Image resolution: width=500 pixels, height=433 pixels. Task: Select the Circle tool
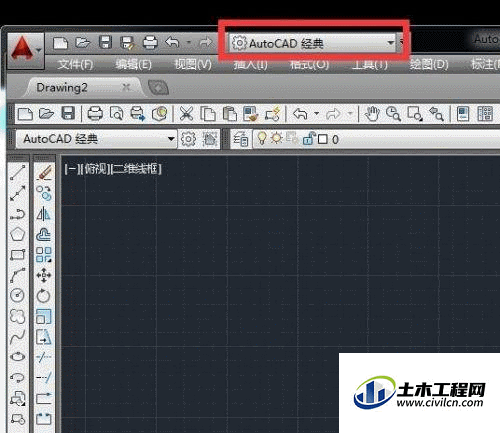pos(18,295)
